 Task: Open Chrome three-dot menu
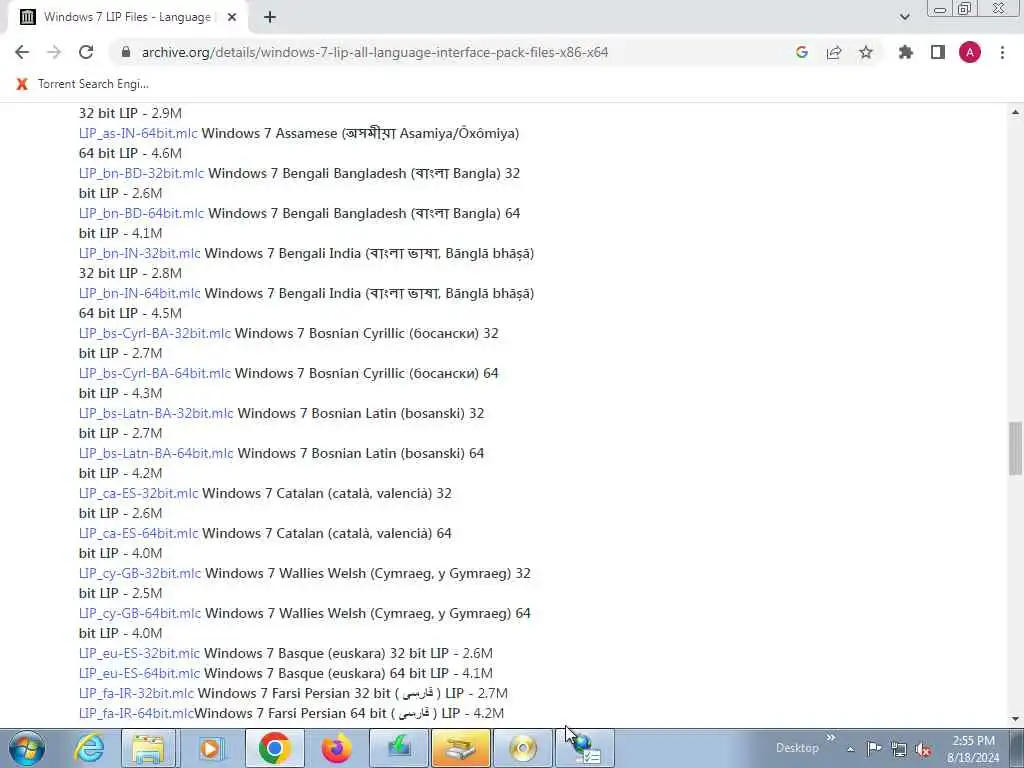click(x=1002, y=52)
